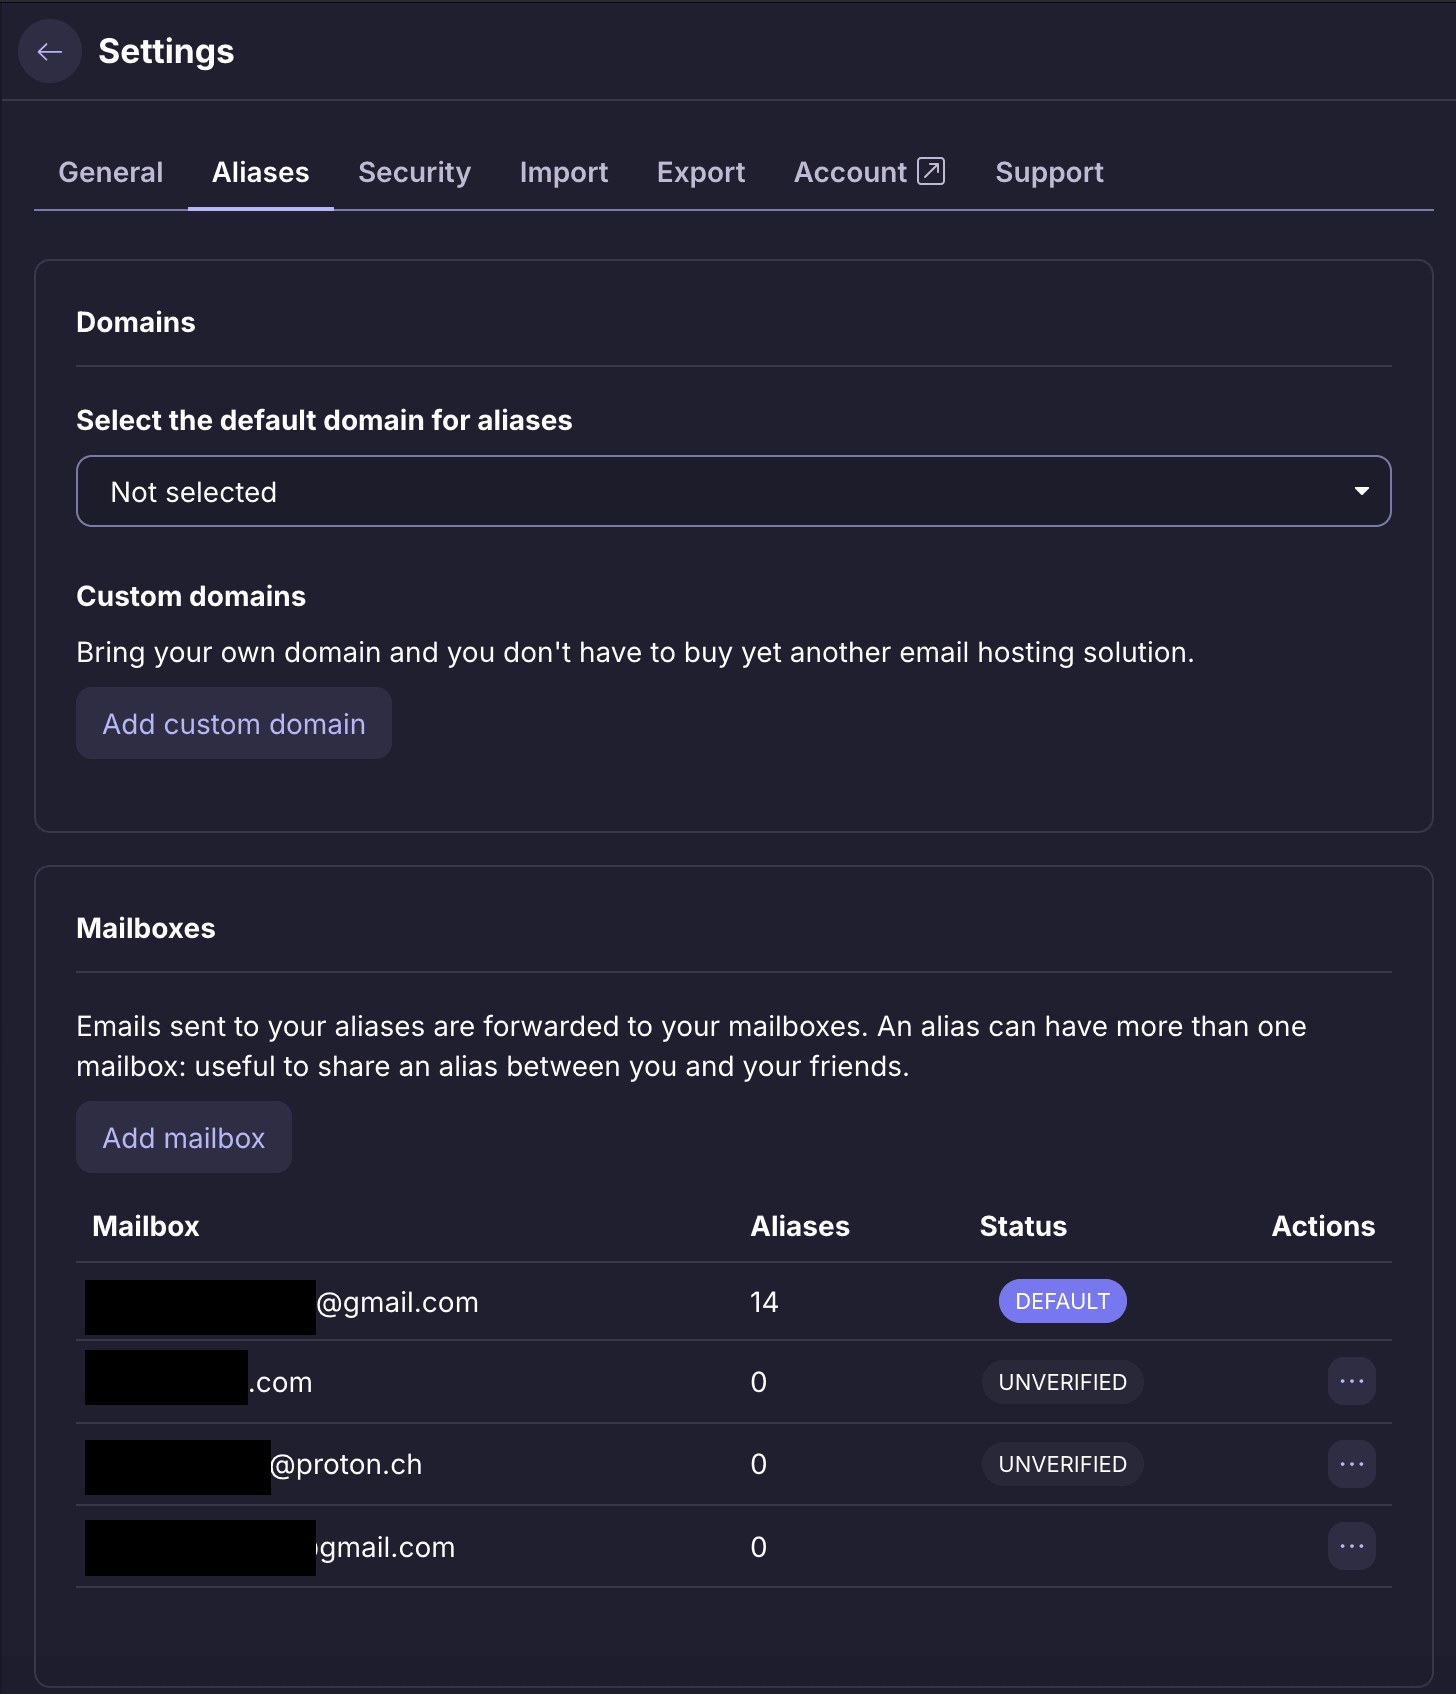
Task: Click the back arrow icon
Action: click(x=49, y=52)
